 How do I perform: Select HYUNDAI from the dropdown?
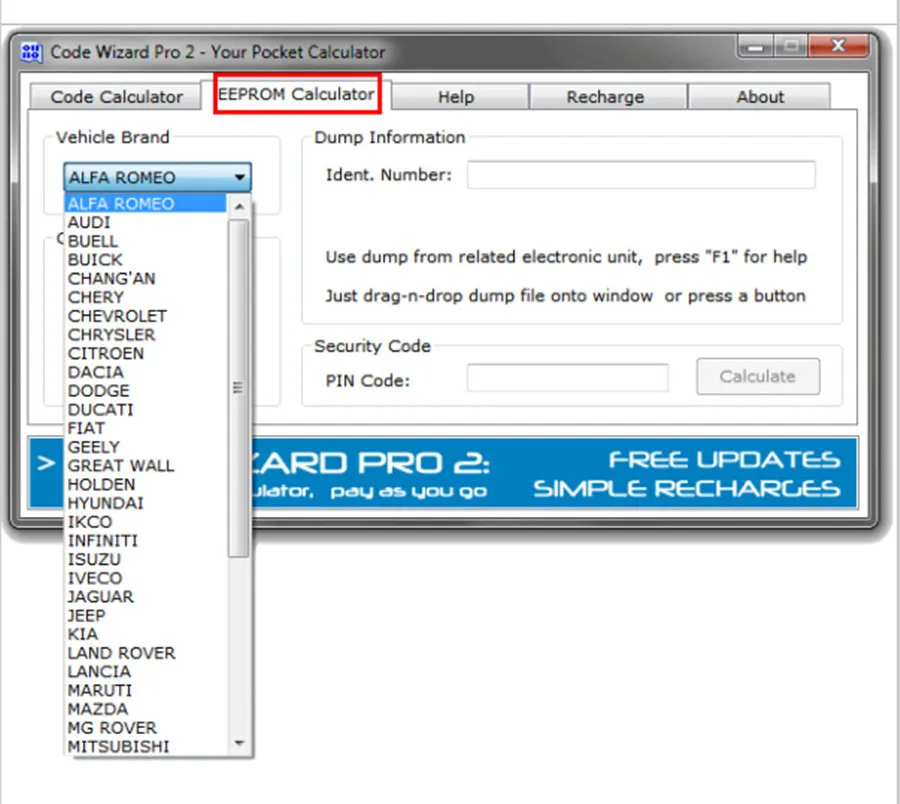pyautogui.click(x=145, y=503)
